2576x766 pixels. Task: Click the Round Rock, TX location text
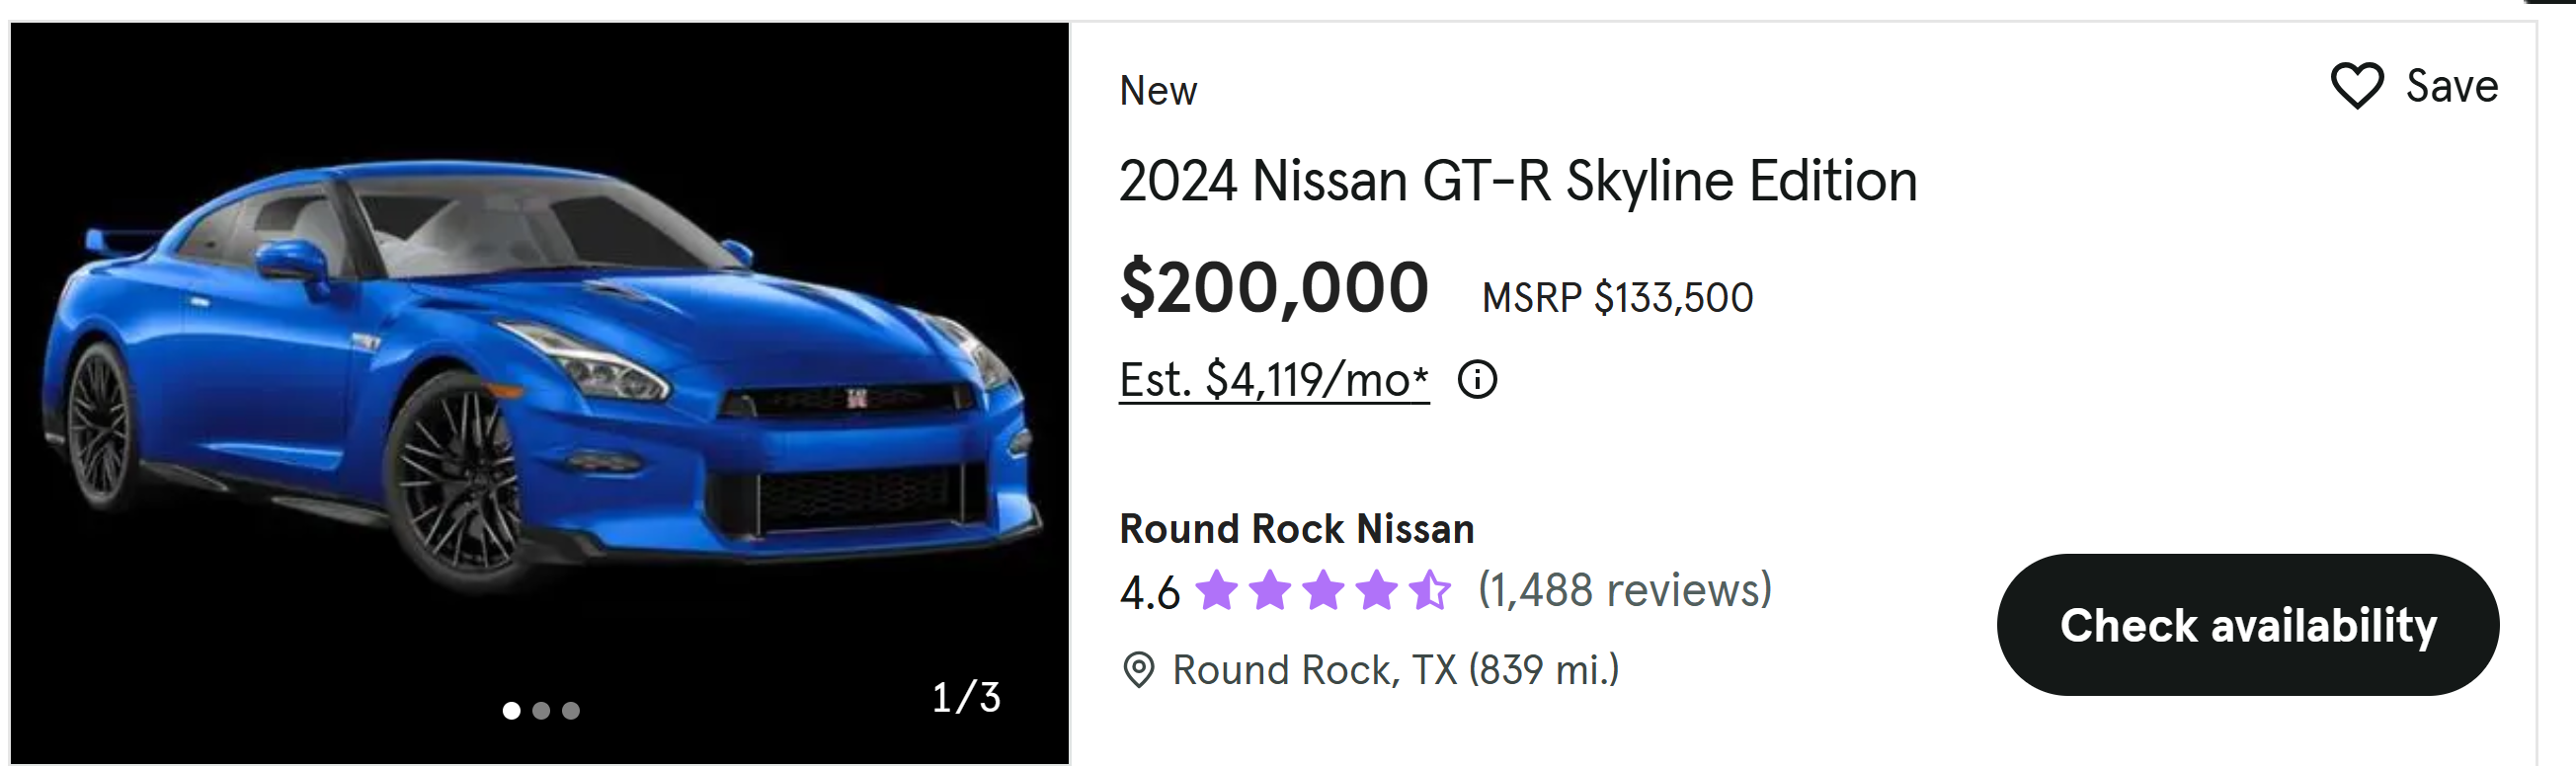click(1395, 670)
